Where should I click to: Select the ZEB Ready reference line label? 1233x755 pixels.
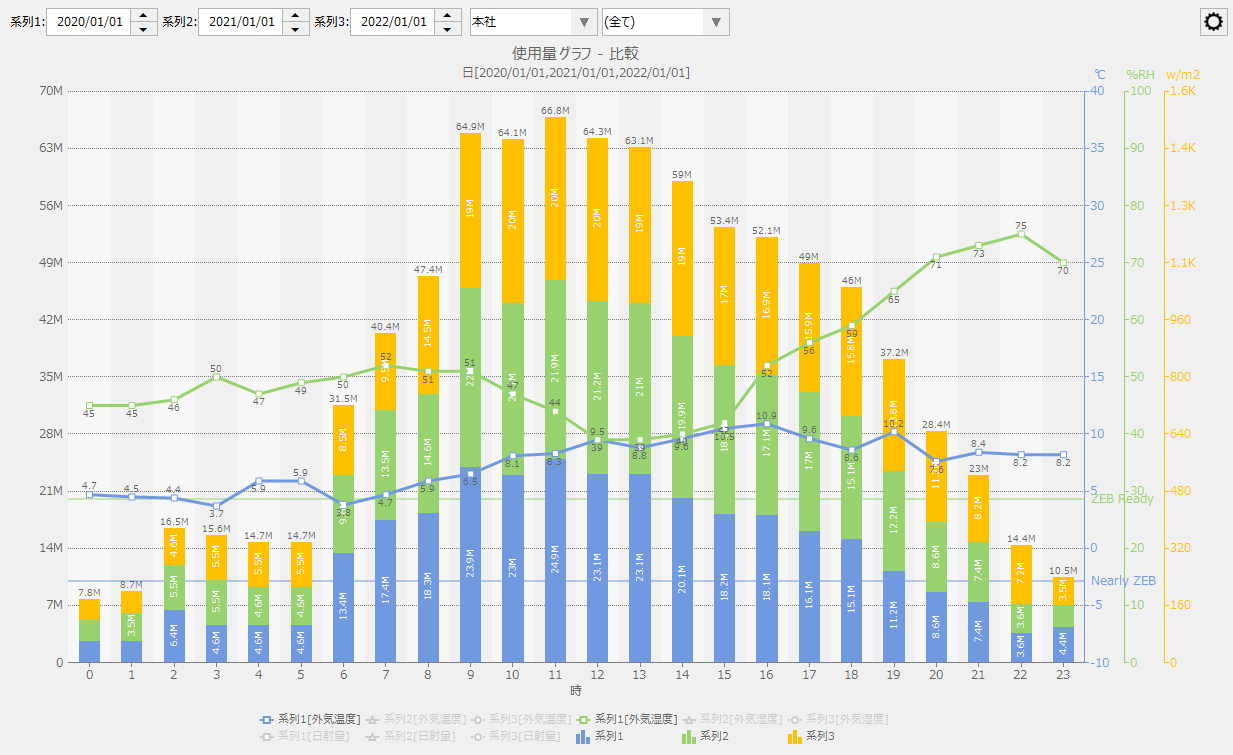pyautogui.click(x=1121, y=499)
